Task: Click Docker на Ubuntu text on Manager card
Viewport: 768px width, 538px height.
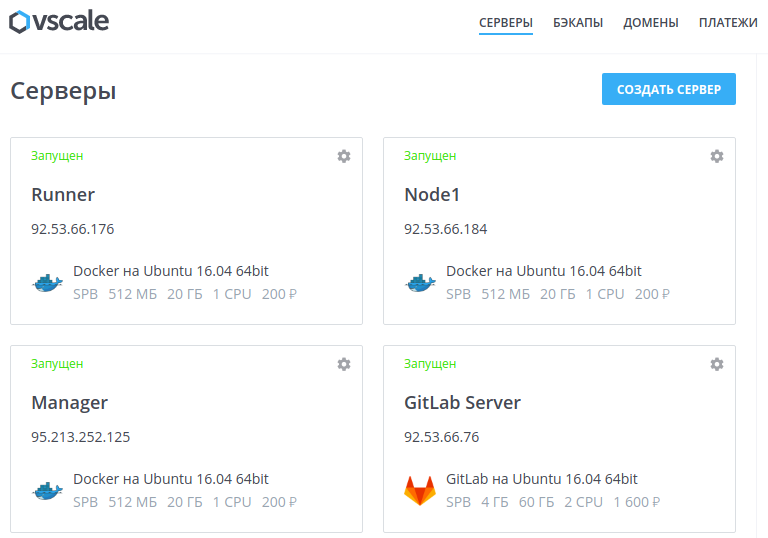Action: [x=170, y=479]
